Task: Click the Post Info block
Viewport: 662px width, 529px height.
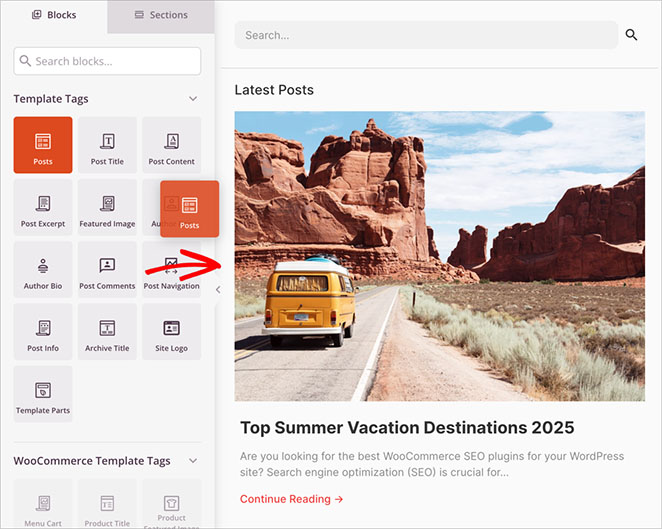Action: (43, 332)
